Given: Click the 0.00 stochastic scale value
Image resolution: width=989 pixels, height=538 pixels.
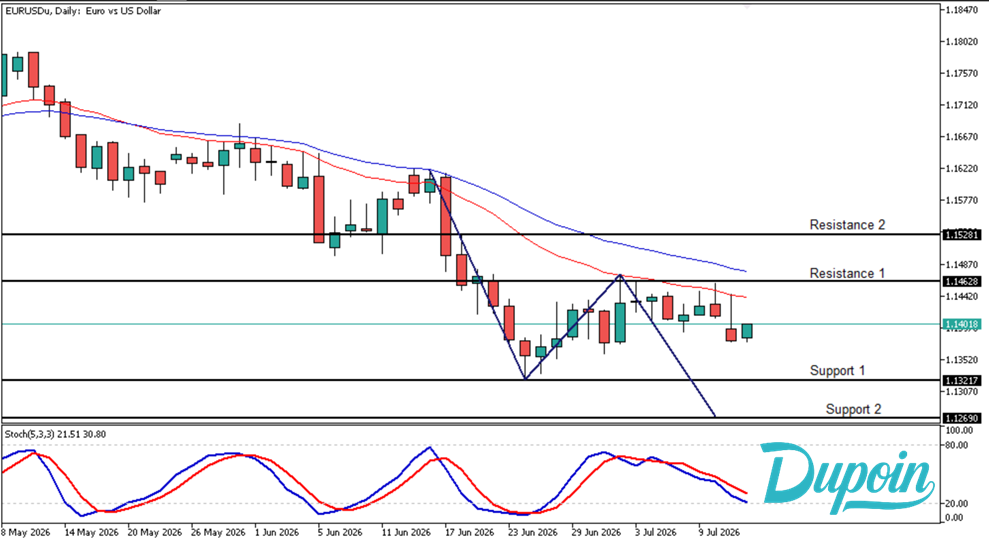Looking at the screenshot, I should tap(955, 518).
